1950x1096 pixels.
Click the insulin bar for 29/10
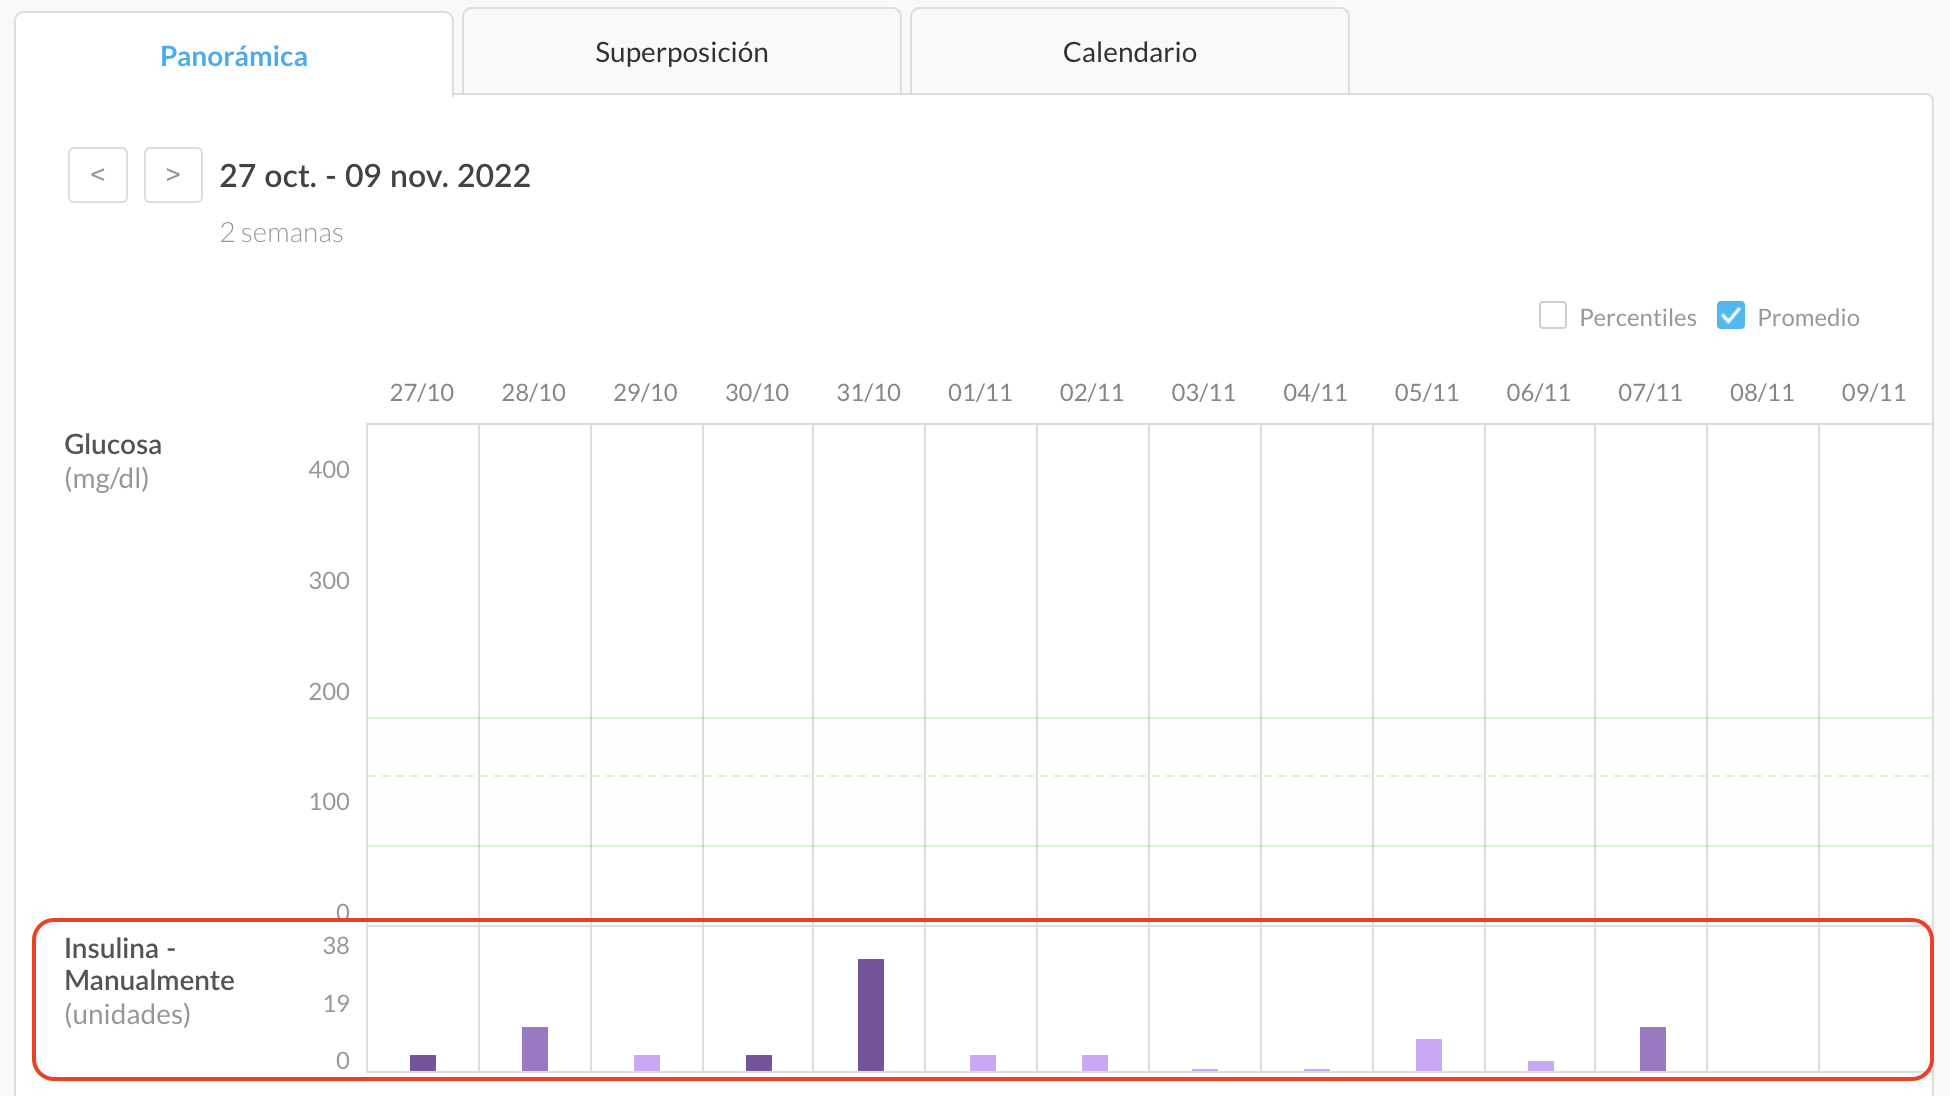click(x=647, y=1063)
